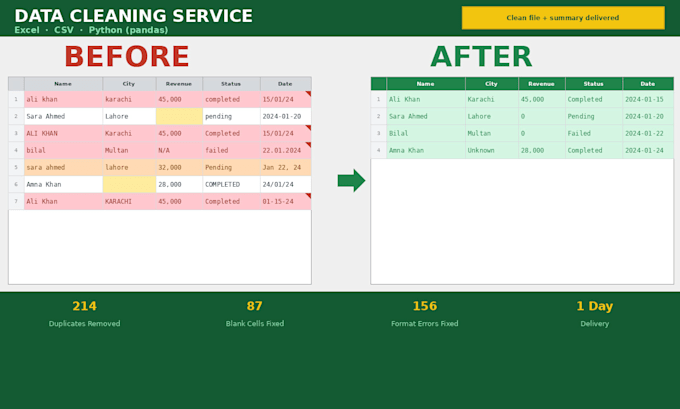The height and width of the screenshot is (409, 680).
Task: Select row number 5 in the Before table
Action: tap(16, 167)
